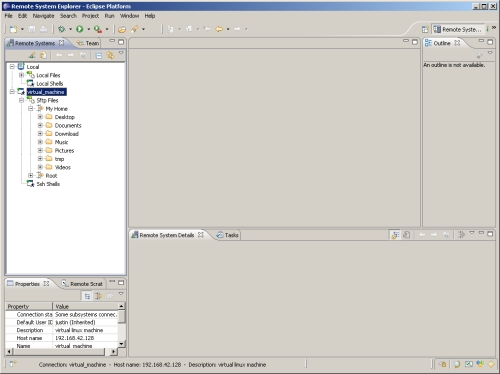This screenshot has height=374, width=500.
Task: Click the green Run button in toolbar
Action: 80,29
